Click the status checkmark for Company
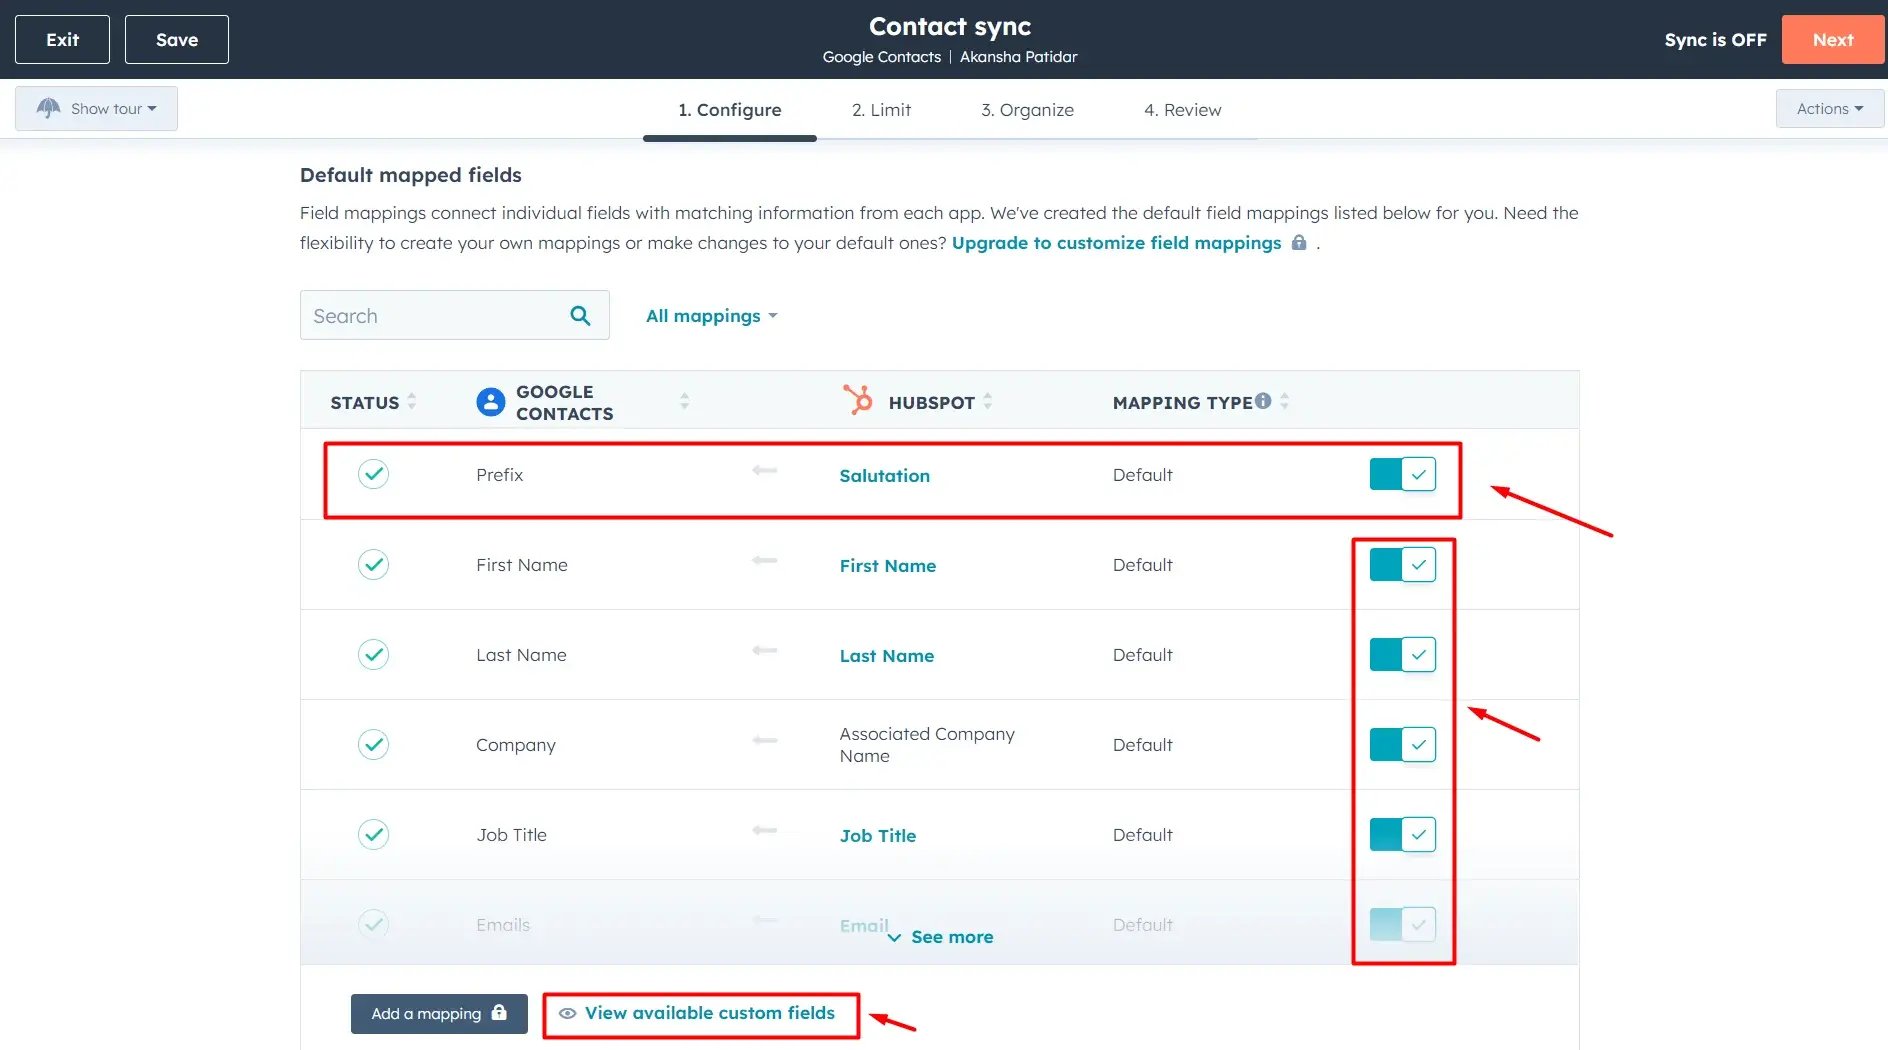The height and width of the screenshot is (1050, 1888). pos(373,744)
